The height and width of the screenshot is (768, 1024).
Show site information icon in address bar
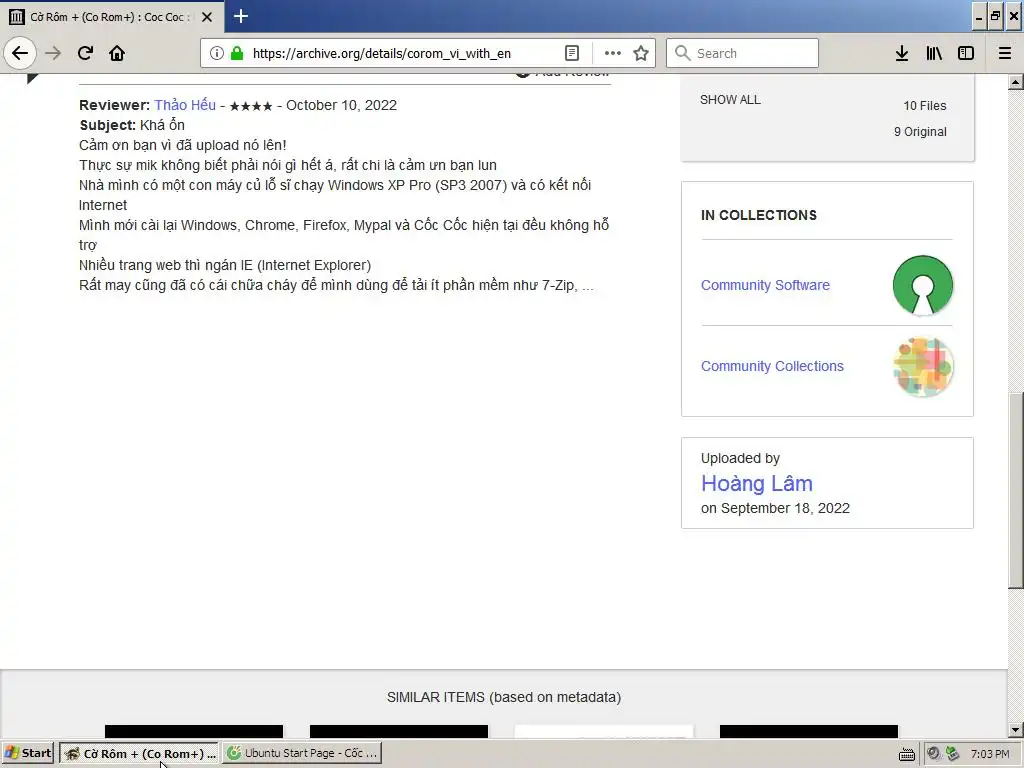click(217, 53)
